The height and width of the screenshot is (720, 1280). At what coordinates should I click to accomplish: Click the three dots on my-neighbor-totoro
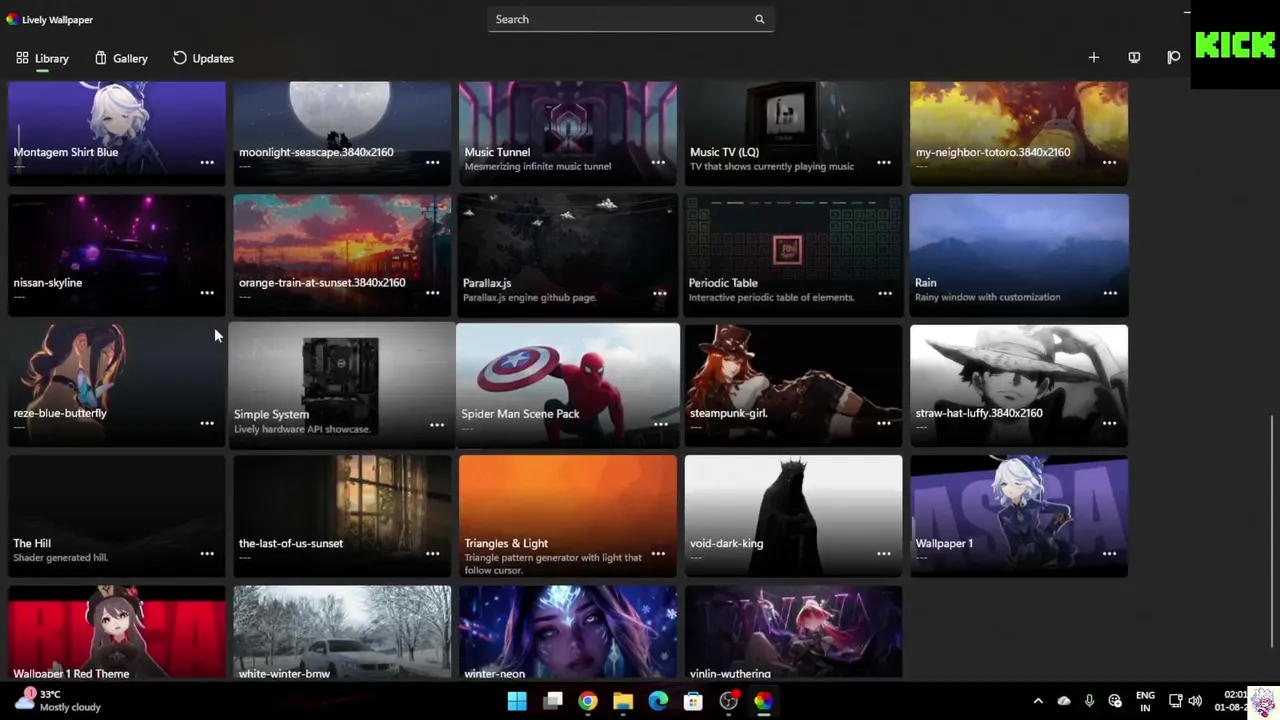[1110, 162]
